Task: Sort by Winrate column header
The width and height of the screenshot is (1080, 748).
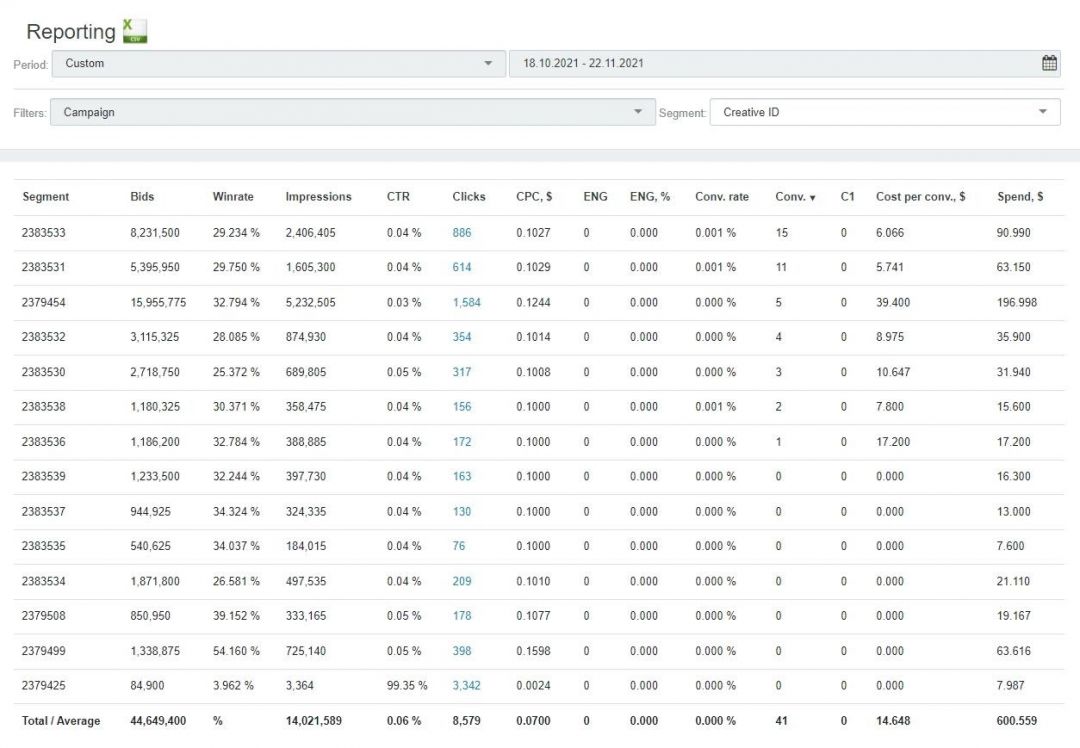Action: [234, 197]
